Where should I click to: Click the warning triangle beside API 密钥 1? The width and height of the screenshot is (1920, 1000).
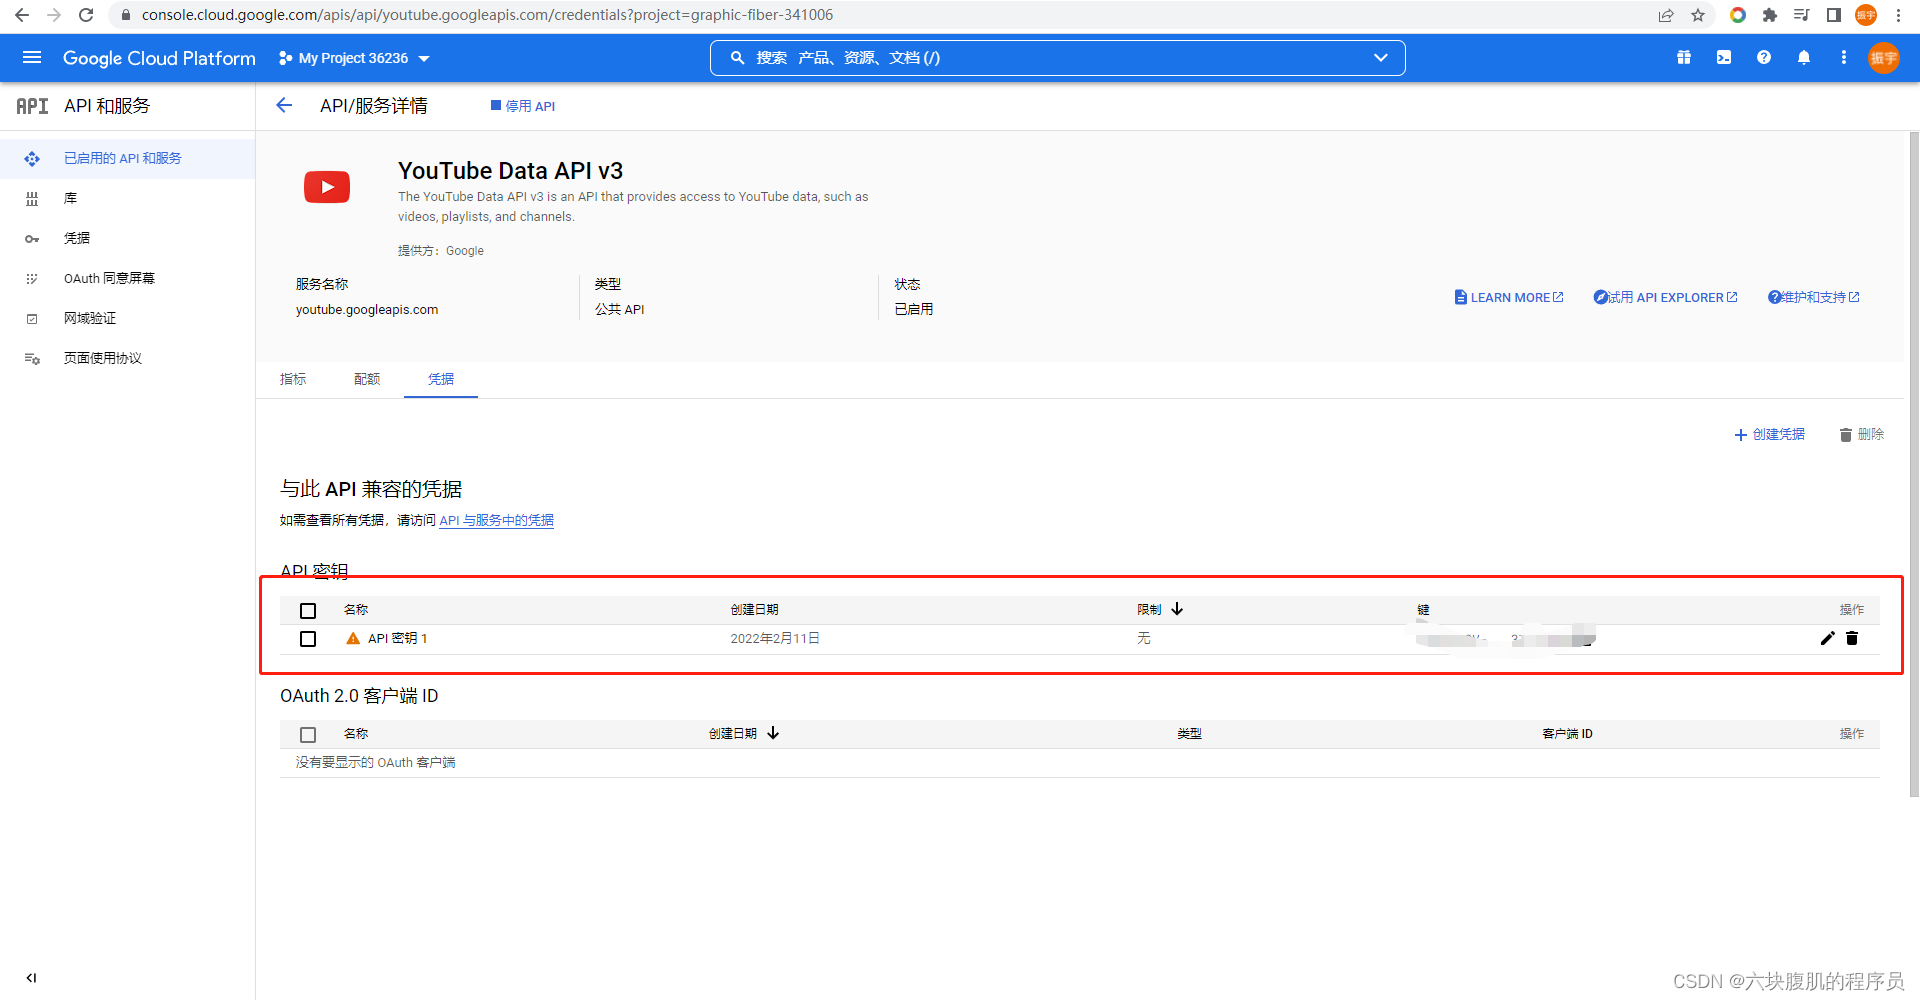tap(353, 638)
